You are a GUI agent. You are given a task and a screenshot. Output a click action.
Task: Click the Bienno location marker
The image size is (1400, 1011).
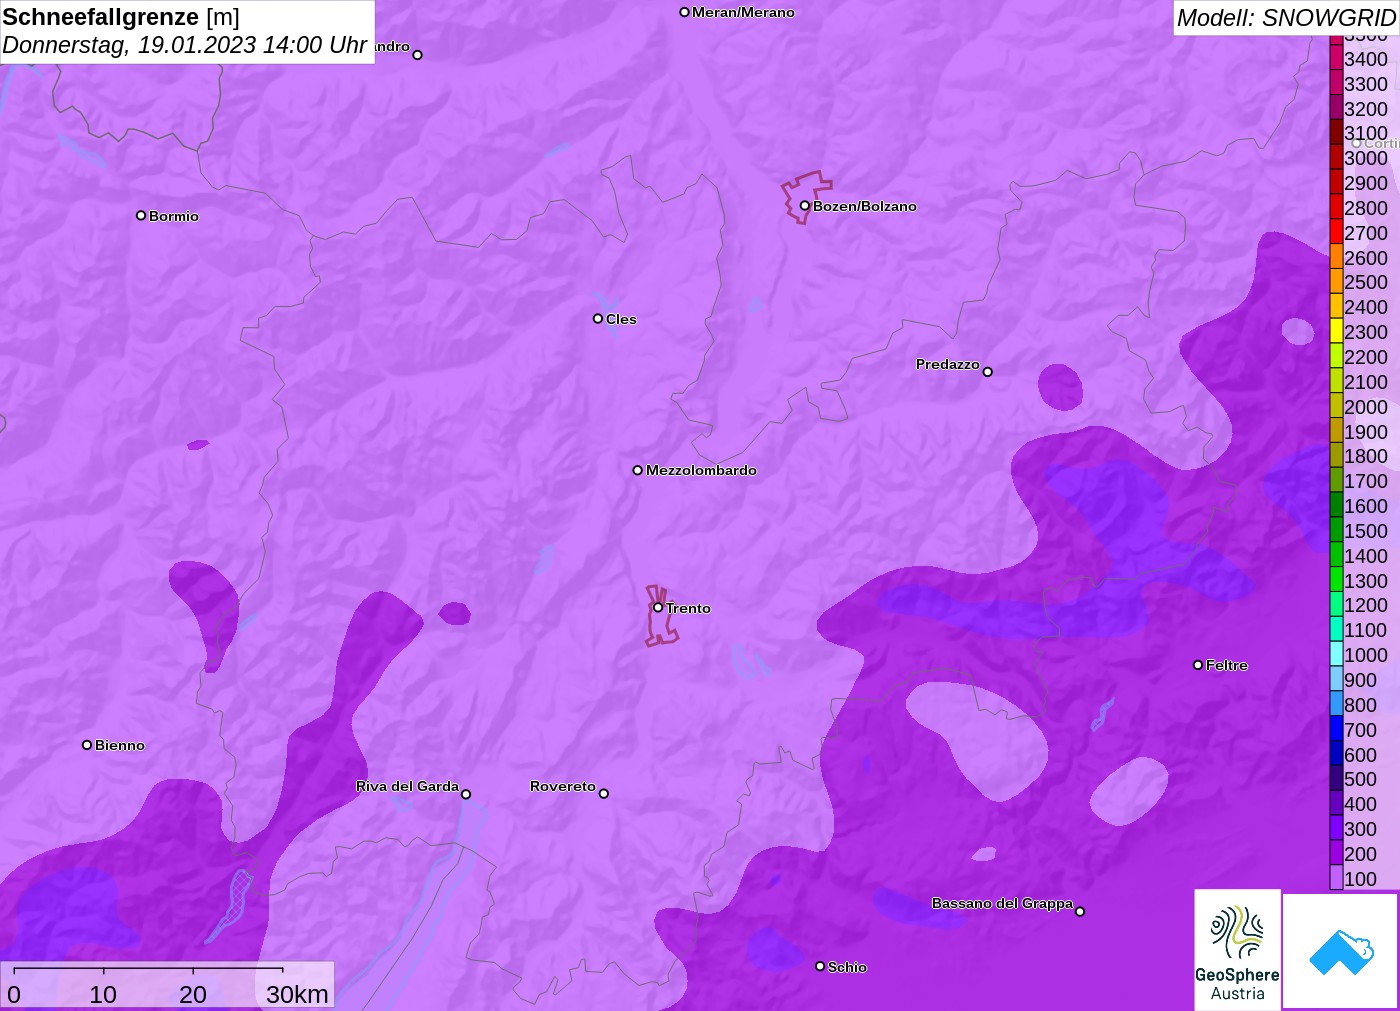click(x=87, y=745)
